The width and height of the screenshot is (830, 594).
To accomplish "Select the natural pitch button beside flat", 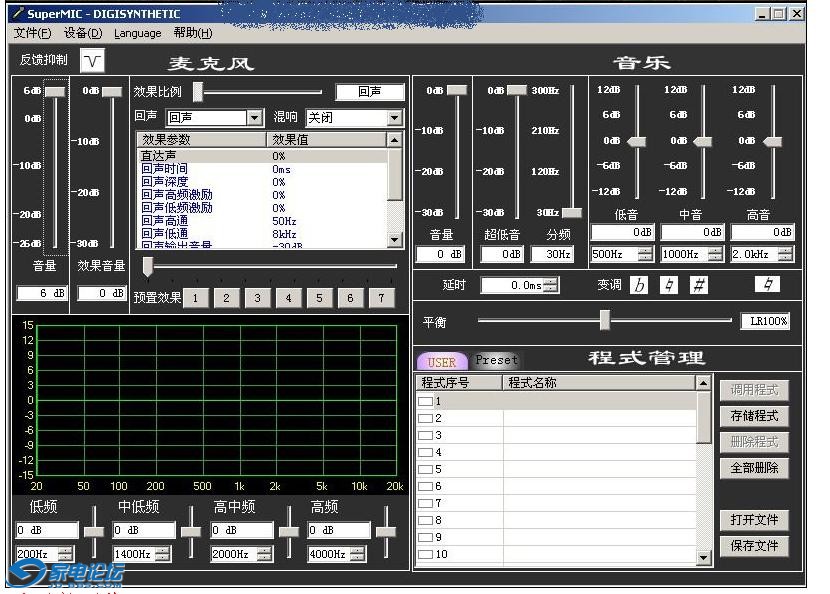I will point(669,285).
